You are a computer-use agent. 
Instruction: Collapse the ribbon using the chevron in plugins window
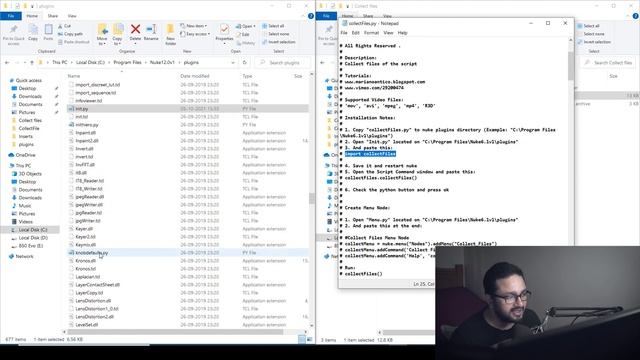pyautogui.click(x=302, y=16)
